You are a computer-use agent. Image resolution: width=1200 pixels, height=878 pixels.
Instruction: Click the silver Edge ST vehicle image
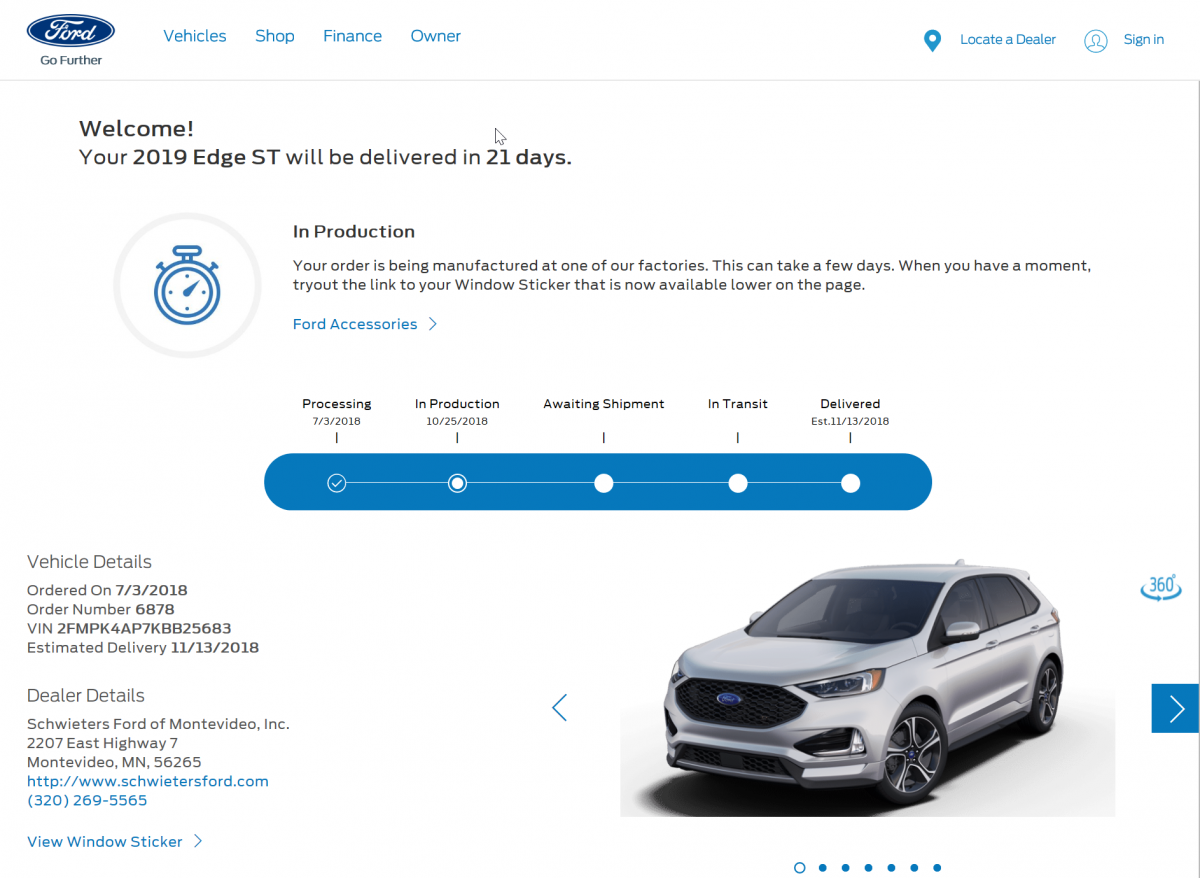click(867, 688)
